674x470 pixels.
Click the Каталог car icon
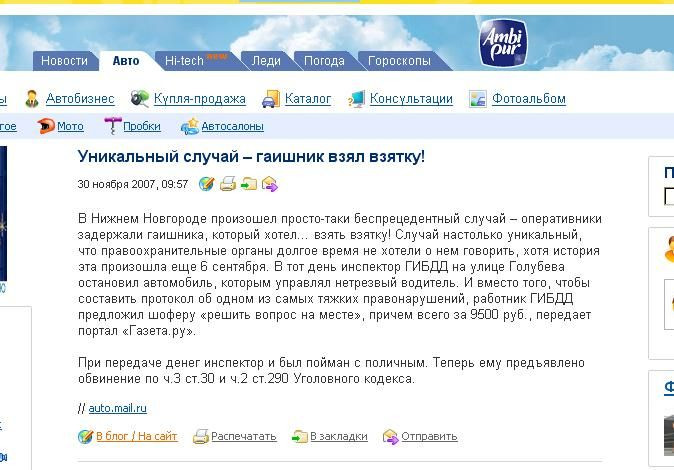[271, 99]
